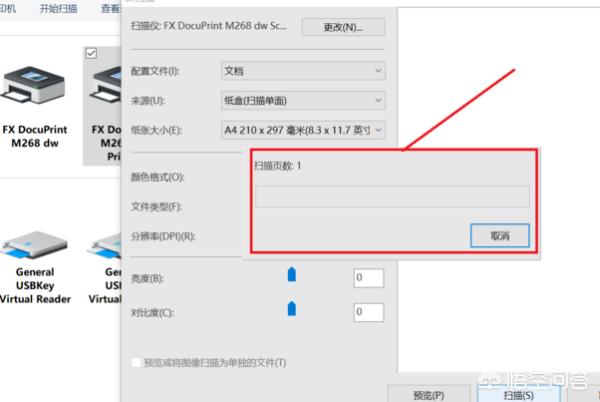
Task: Expand the 来源 dropdown showing 纸盒(扫描单面)
Action: tap(303, 100)
